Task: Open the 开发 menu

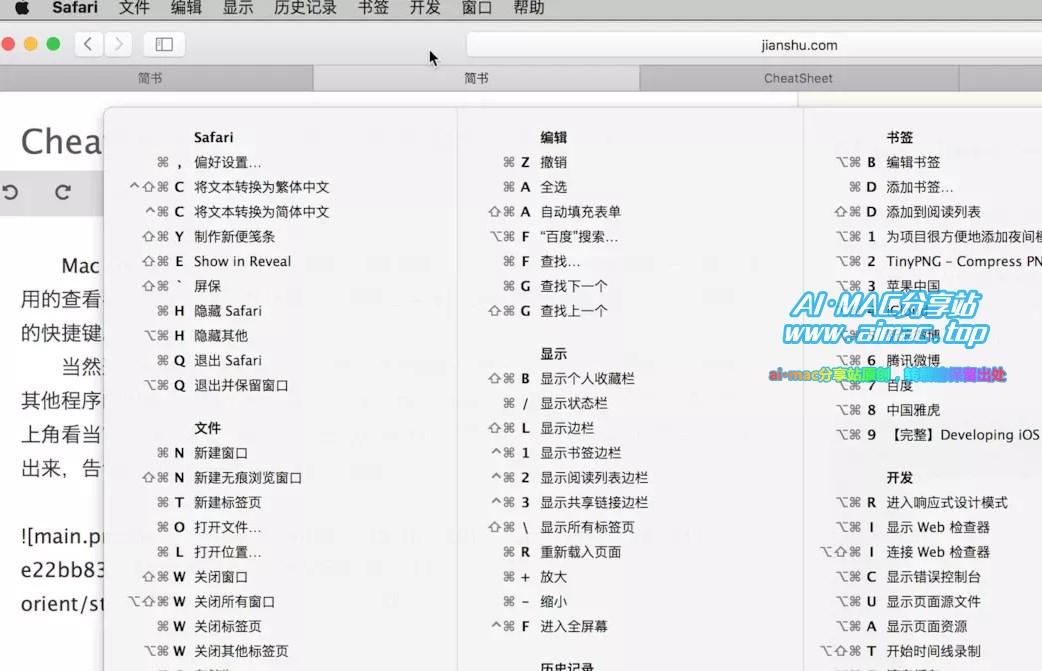Action: pos(425,8)
